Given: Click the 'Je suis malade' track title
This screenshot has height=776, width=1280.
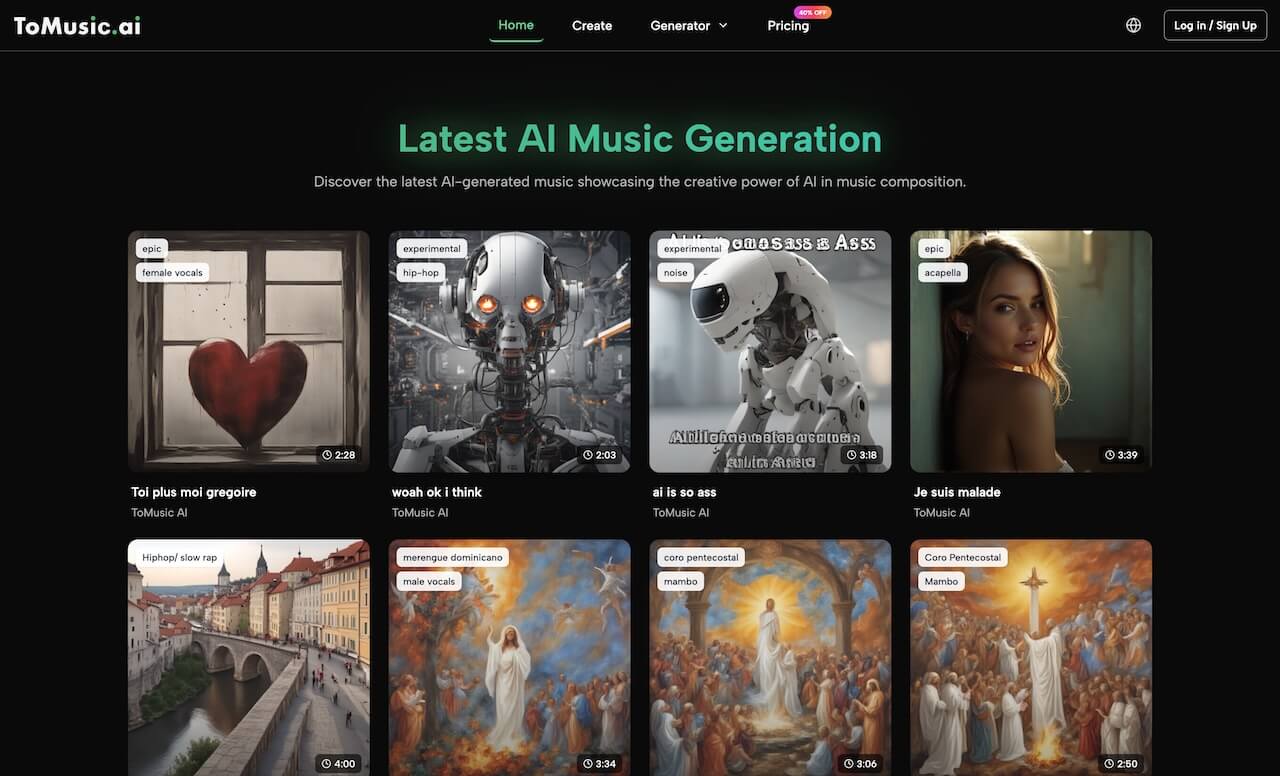Looking at the screenshot, I should coord(957,491).
